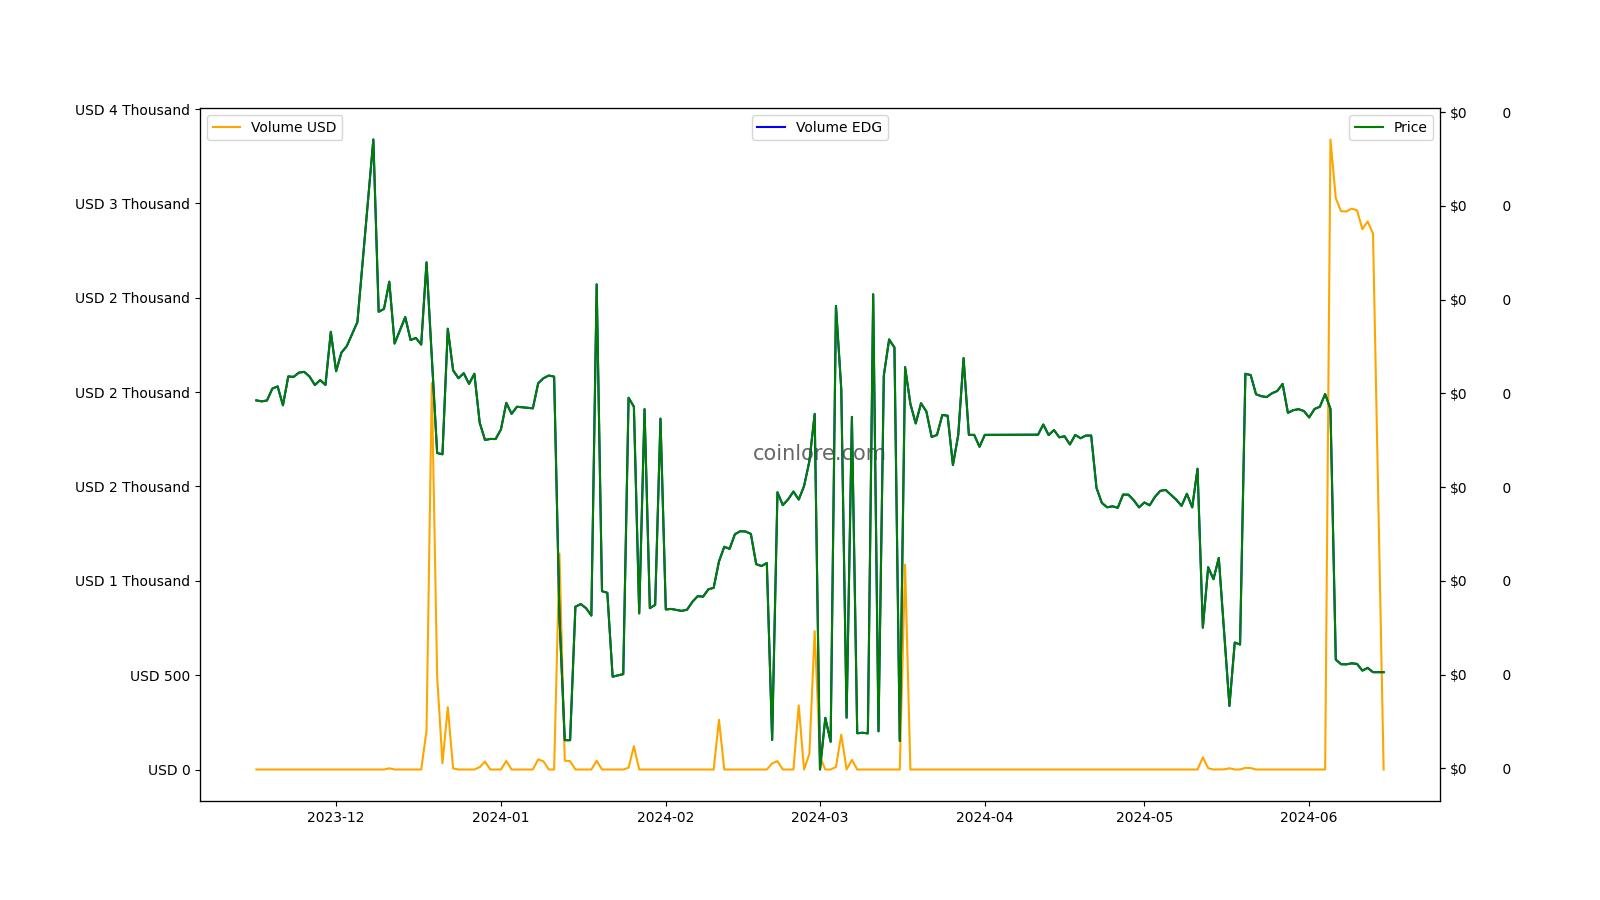Screen dimensions: 1600x900
Task: Click the orange Volume USD legend line
Action: 227,127
